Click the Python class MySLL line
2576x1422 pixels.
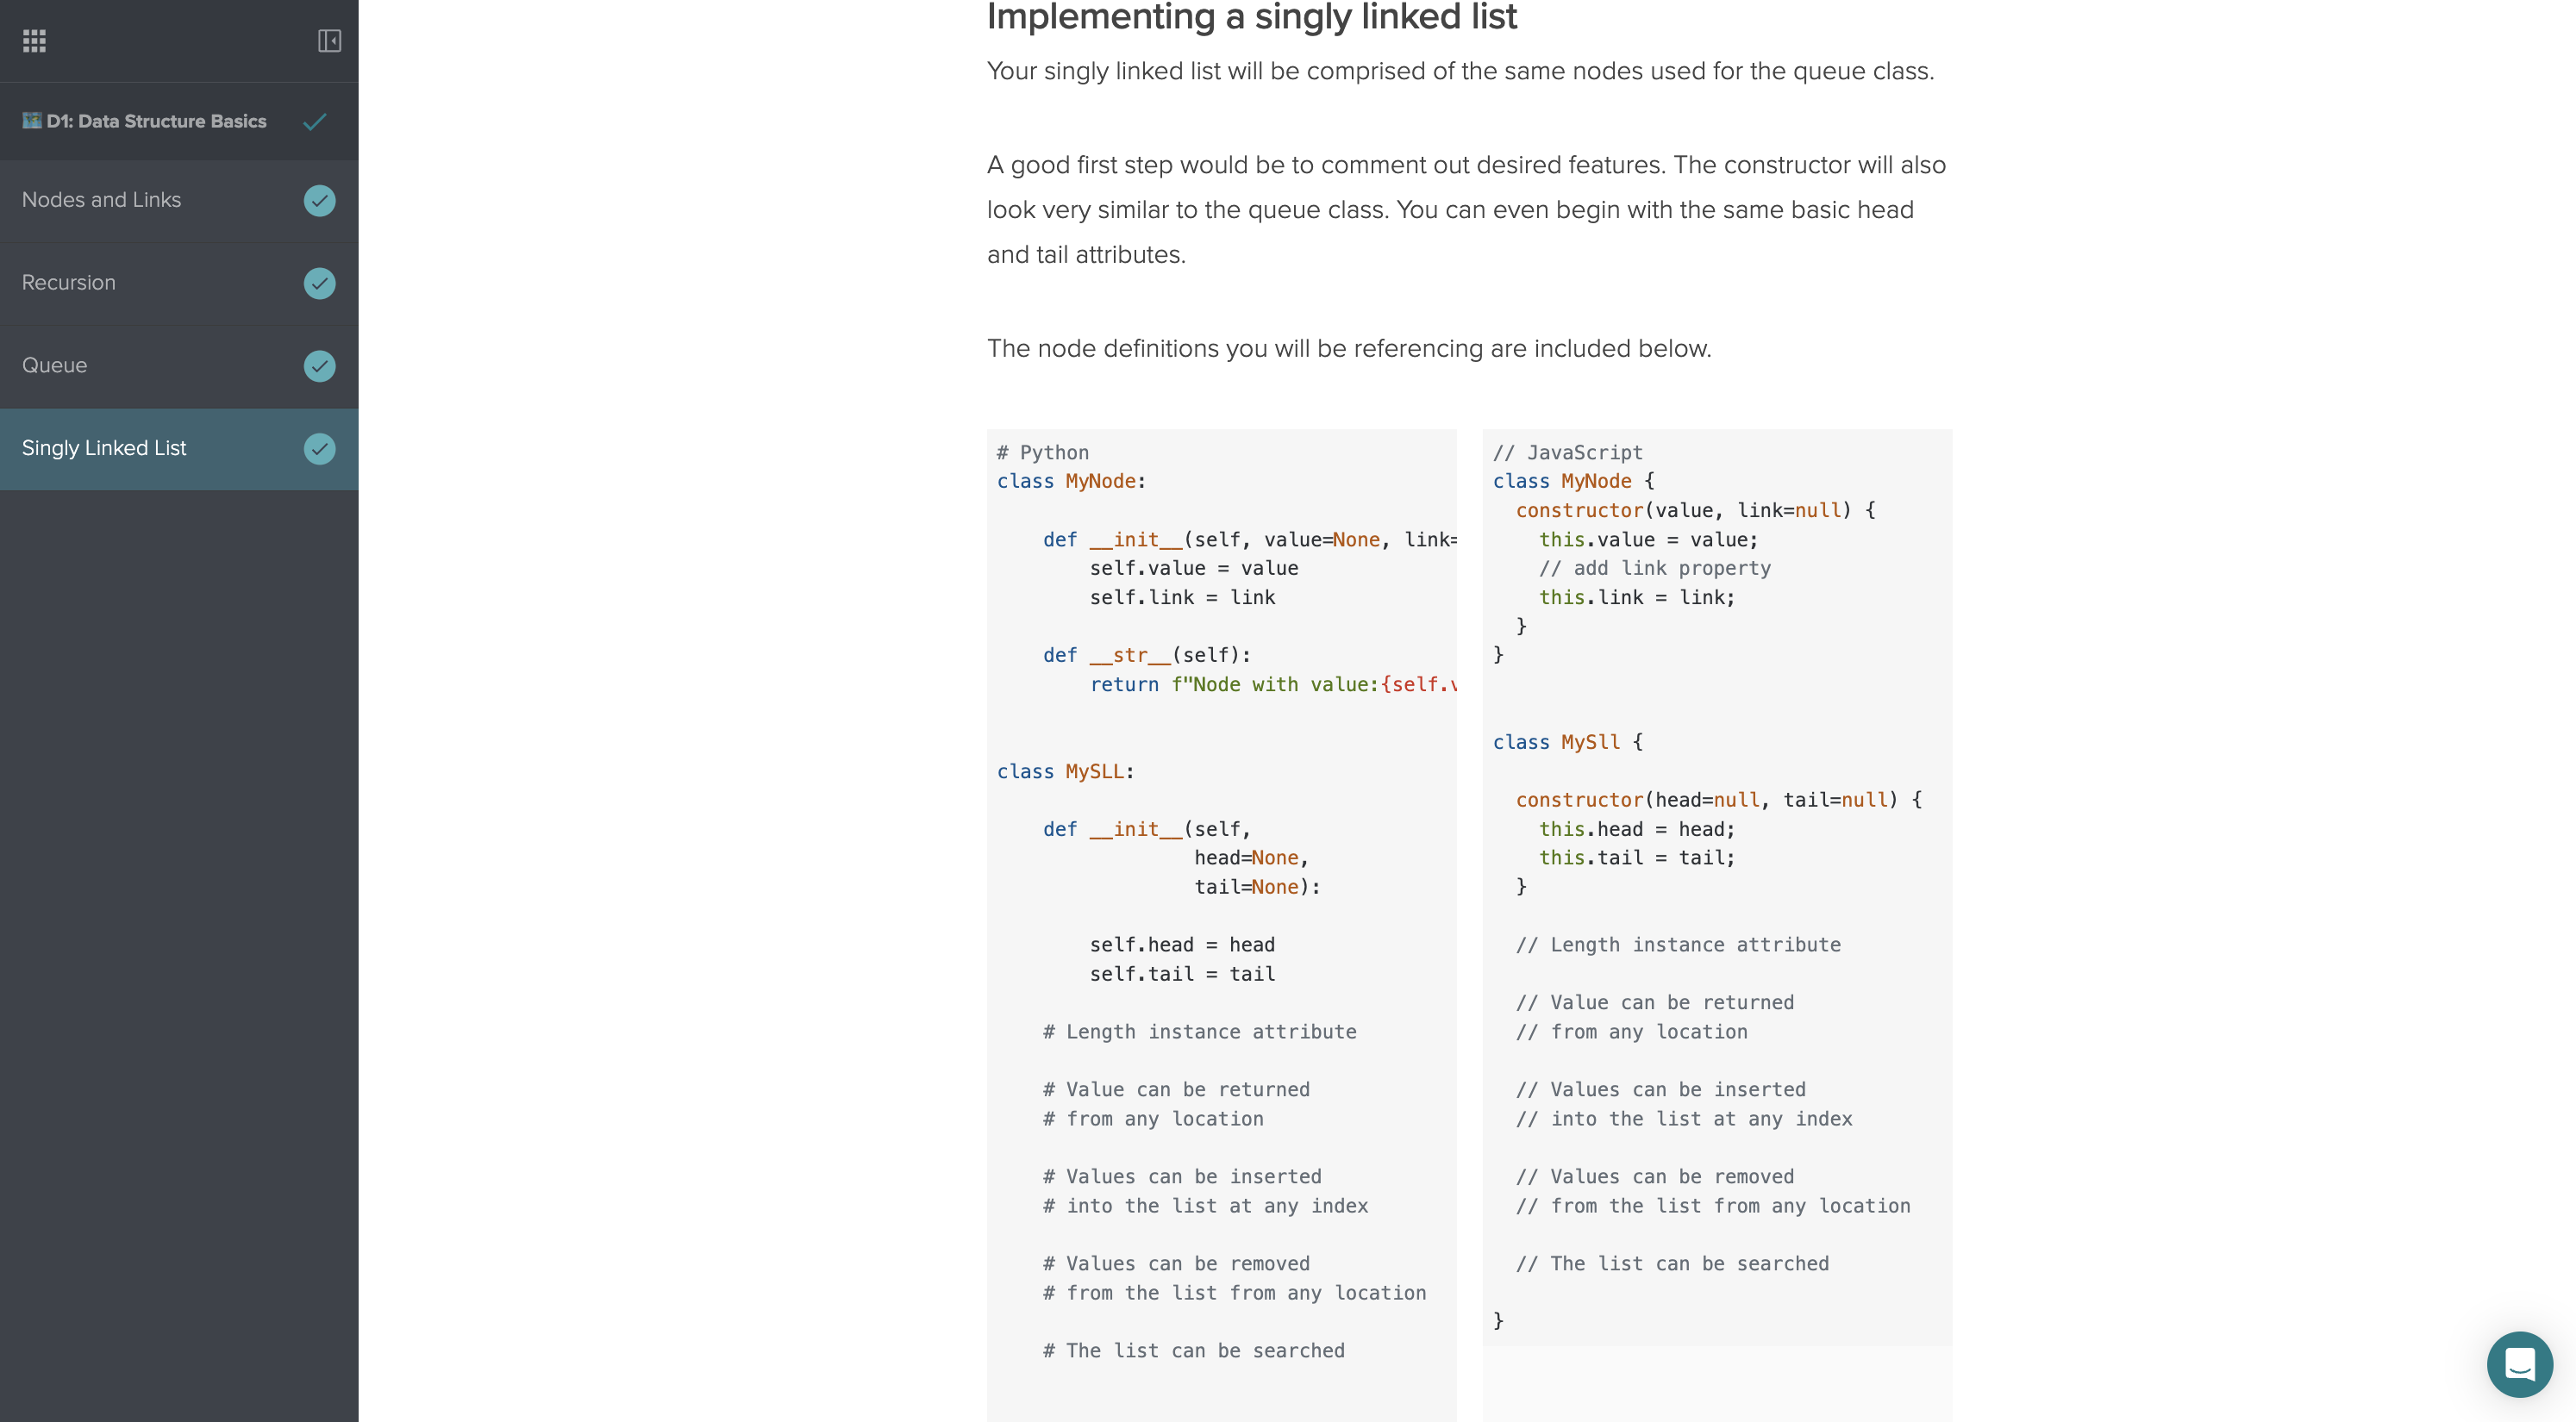pyautogui.click(x=1065, y=772)
